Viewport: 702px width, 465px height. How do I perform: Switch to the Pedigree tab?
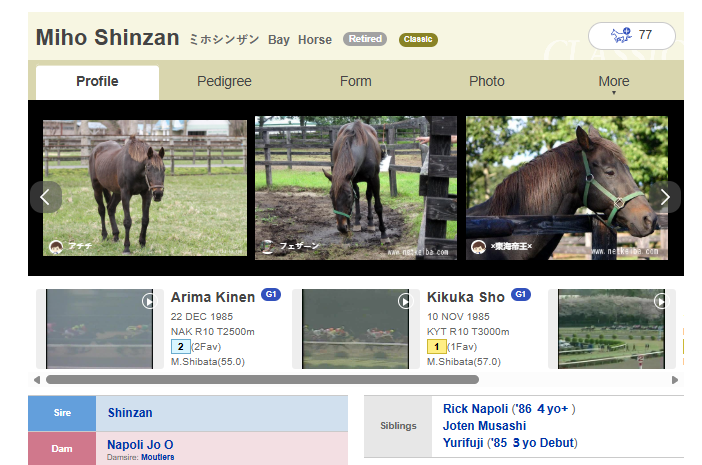[x=224, y=81]
